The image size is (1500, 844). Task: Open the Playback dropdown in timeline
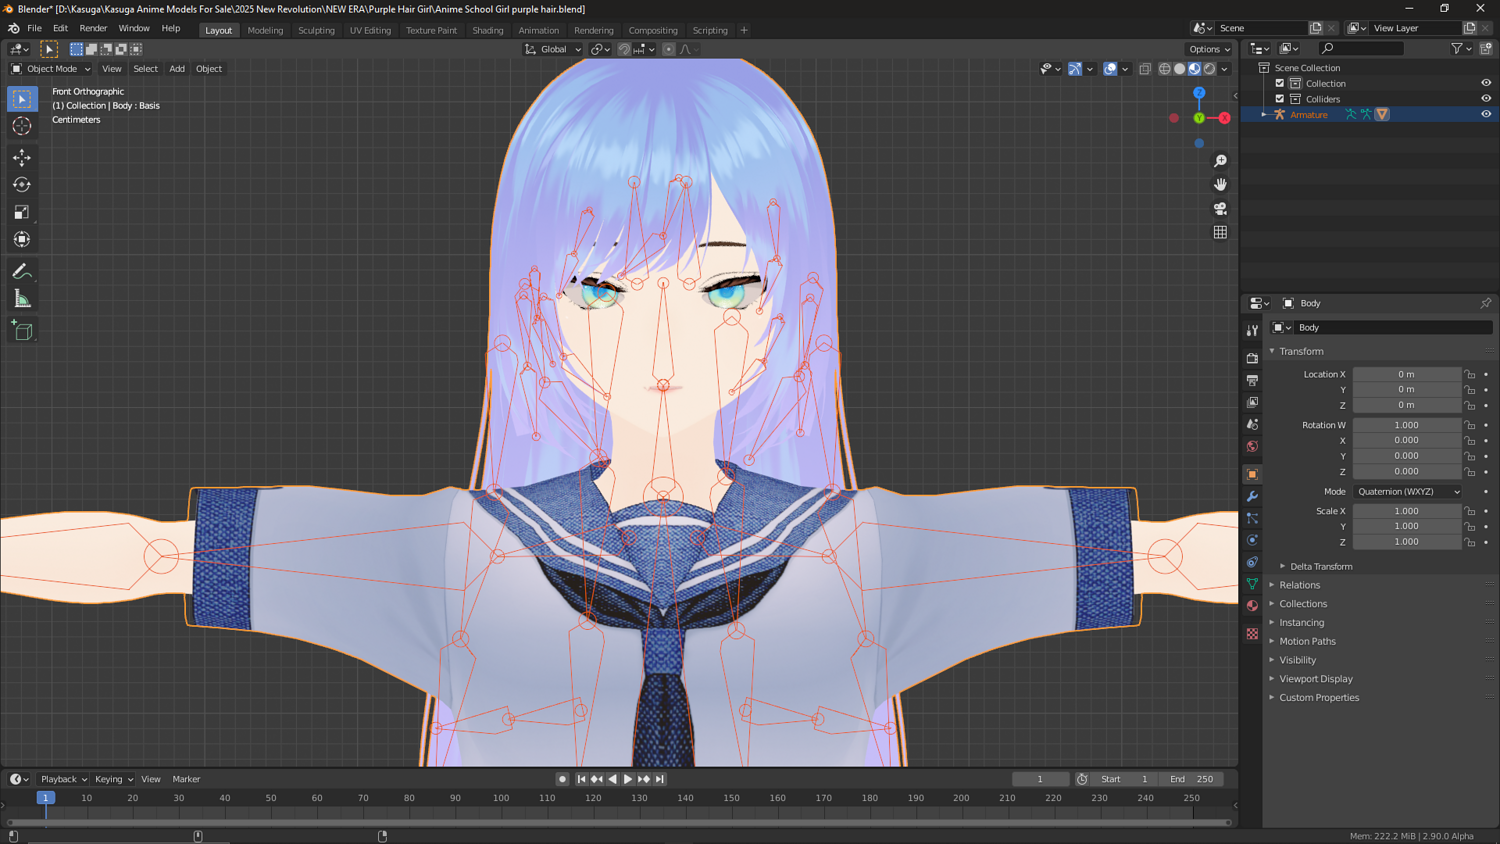click(x=63, y=779)
